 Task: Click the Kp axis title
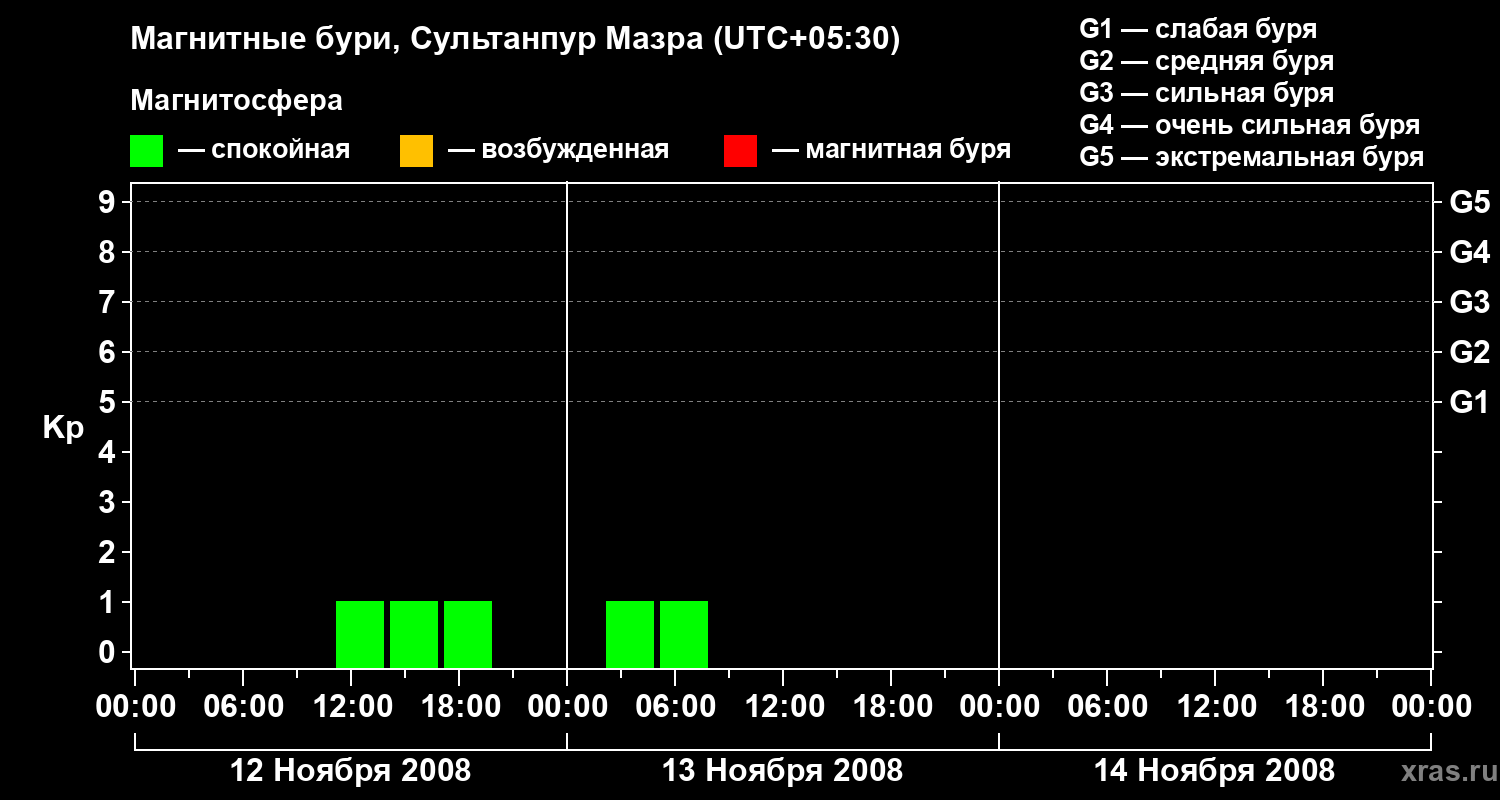pyautogui.click(x=62, y=429)
